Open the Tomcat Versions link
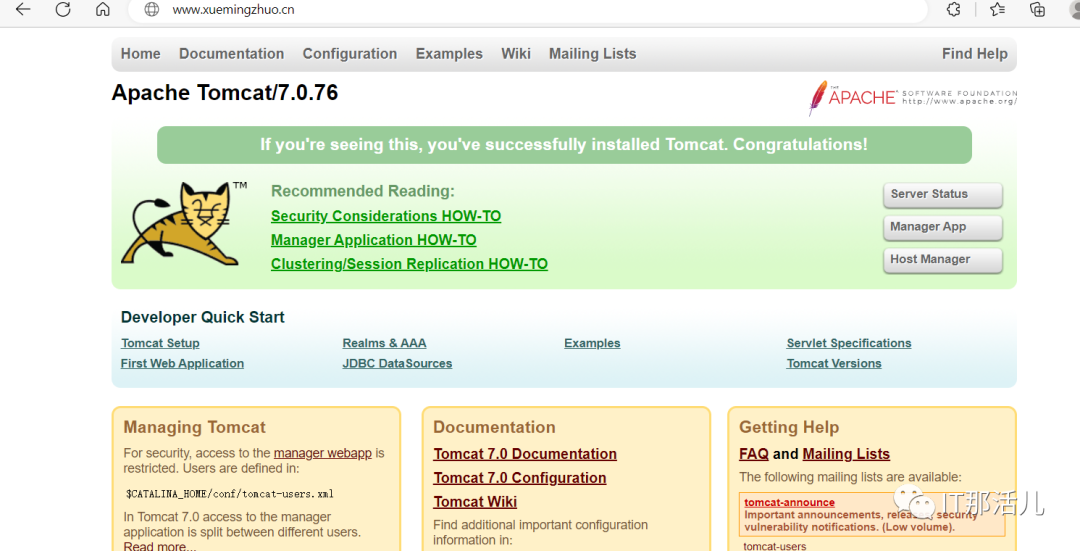The image size is (1080, 551). pyautogui.click(x=834, y=364)
